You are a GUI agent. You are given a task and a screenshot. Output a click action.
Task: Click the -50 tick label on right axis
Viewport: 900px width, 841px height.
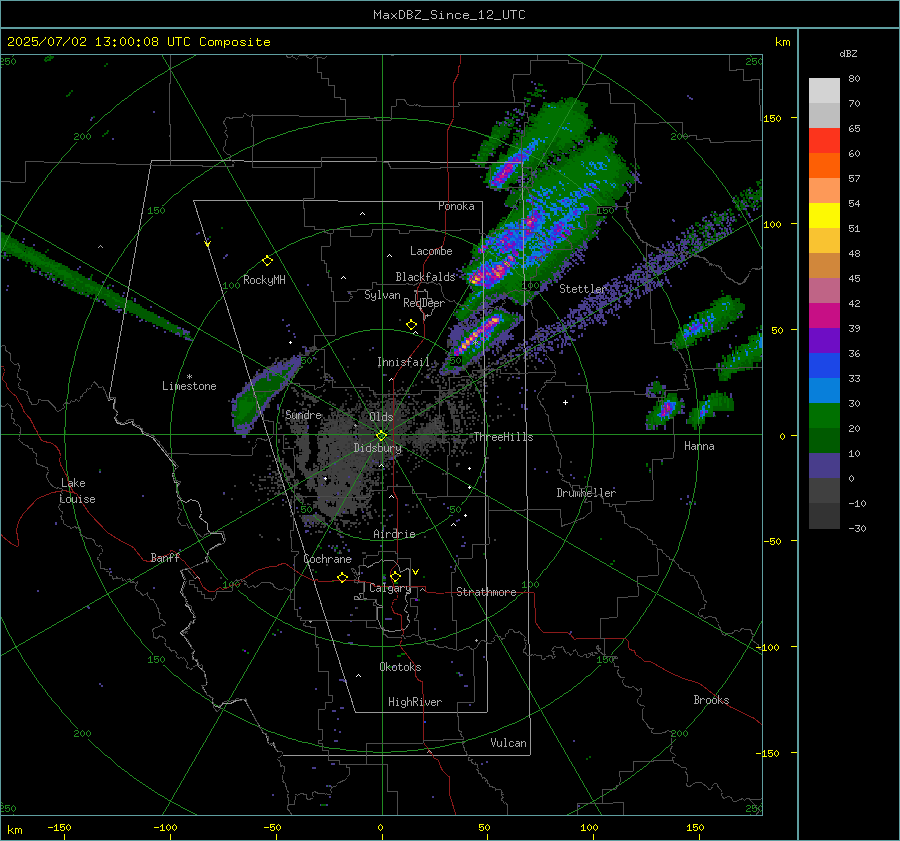click(x=772, y=541)
